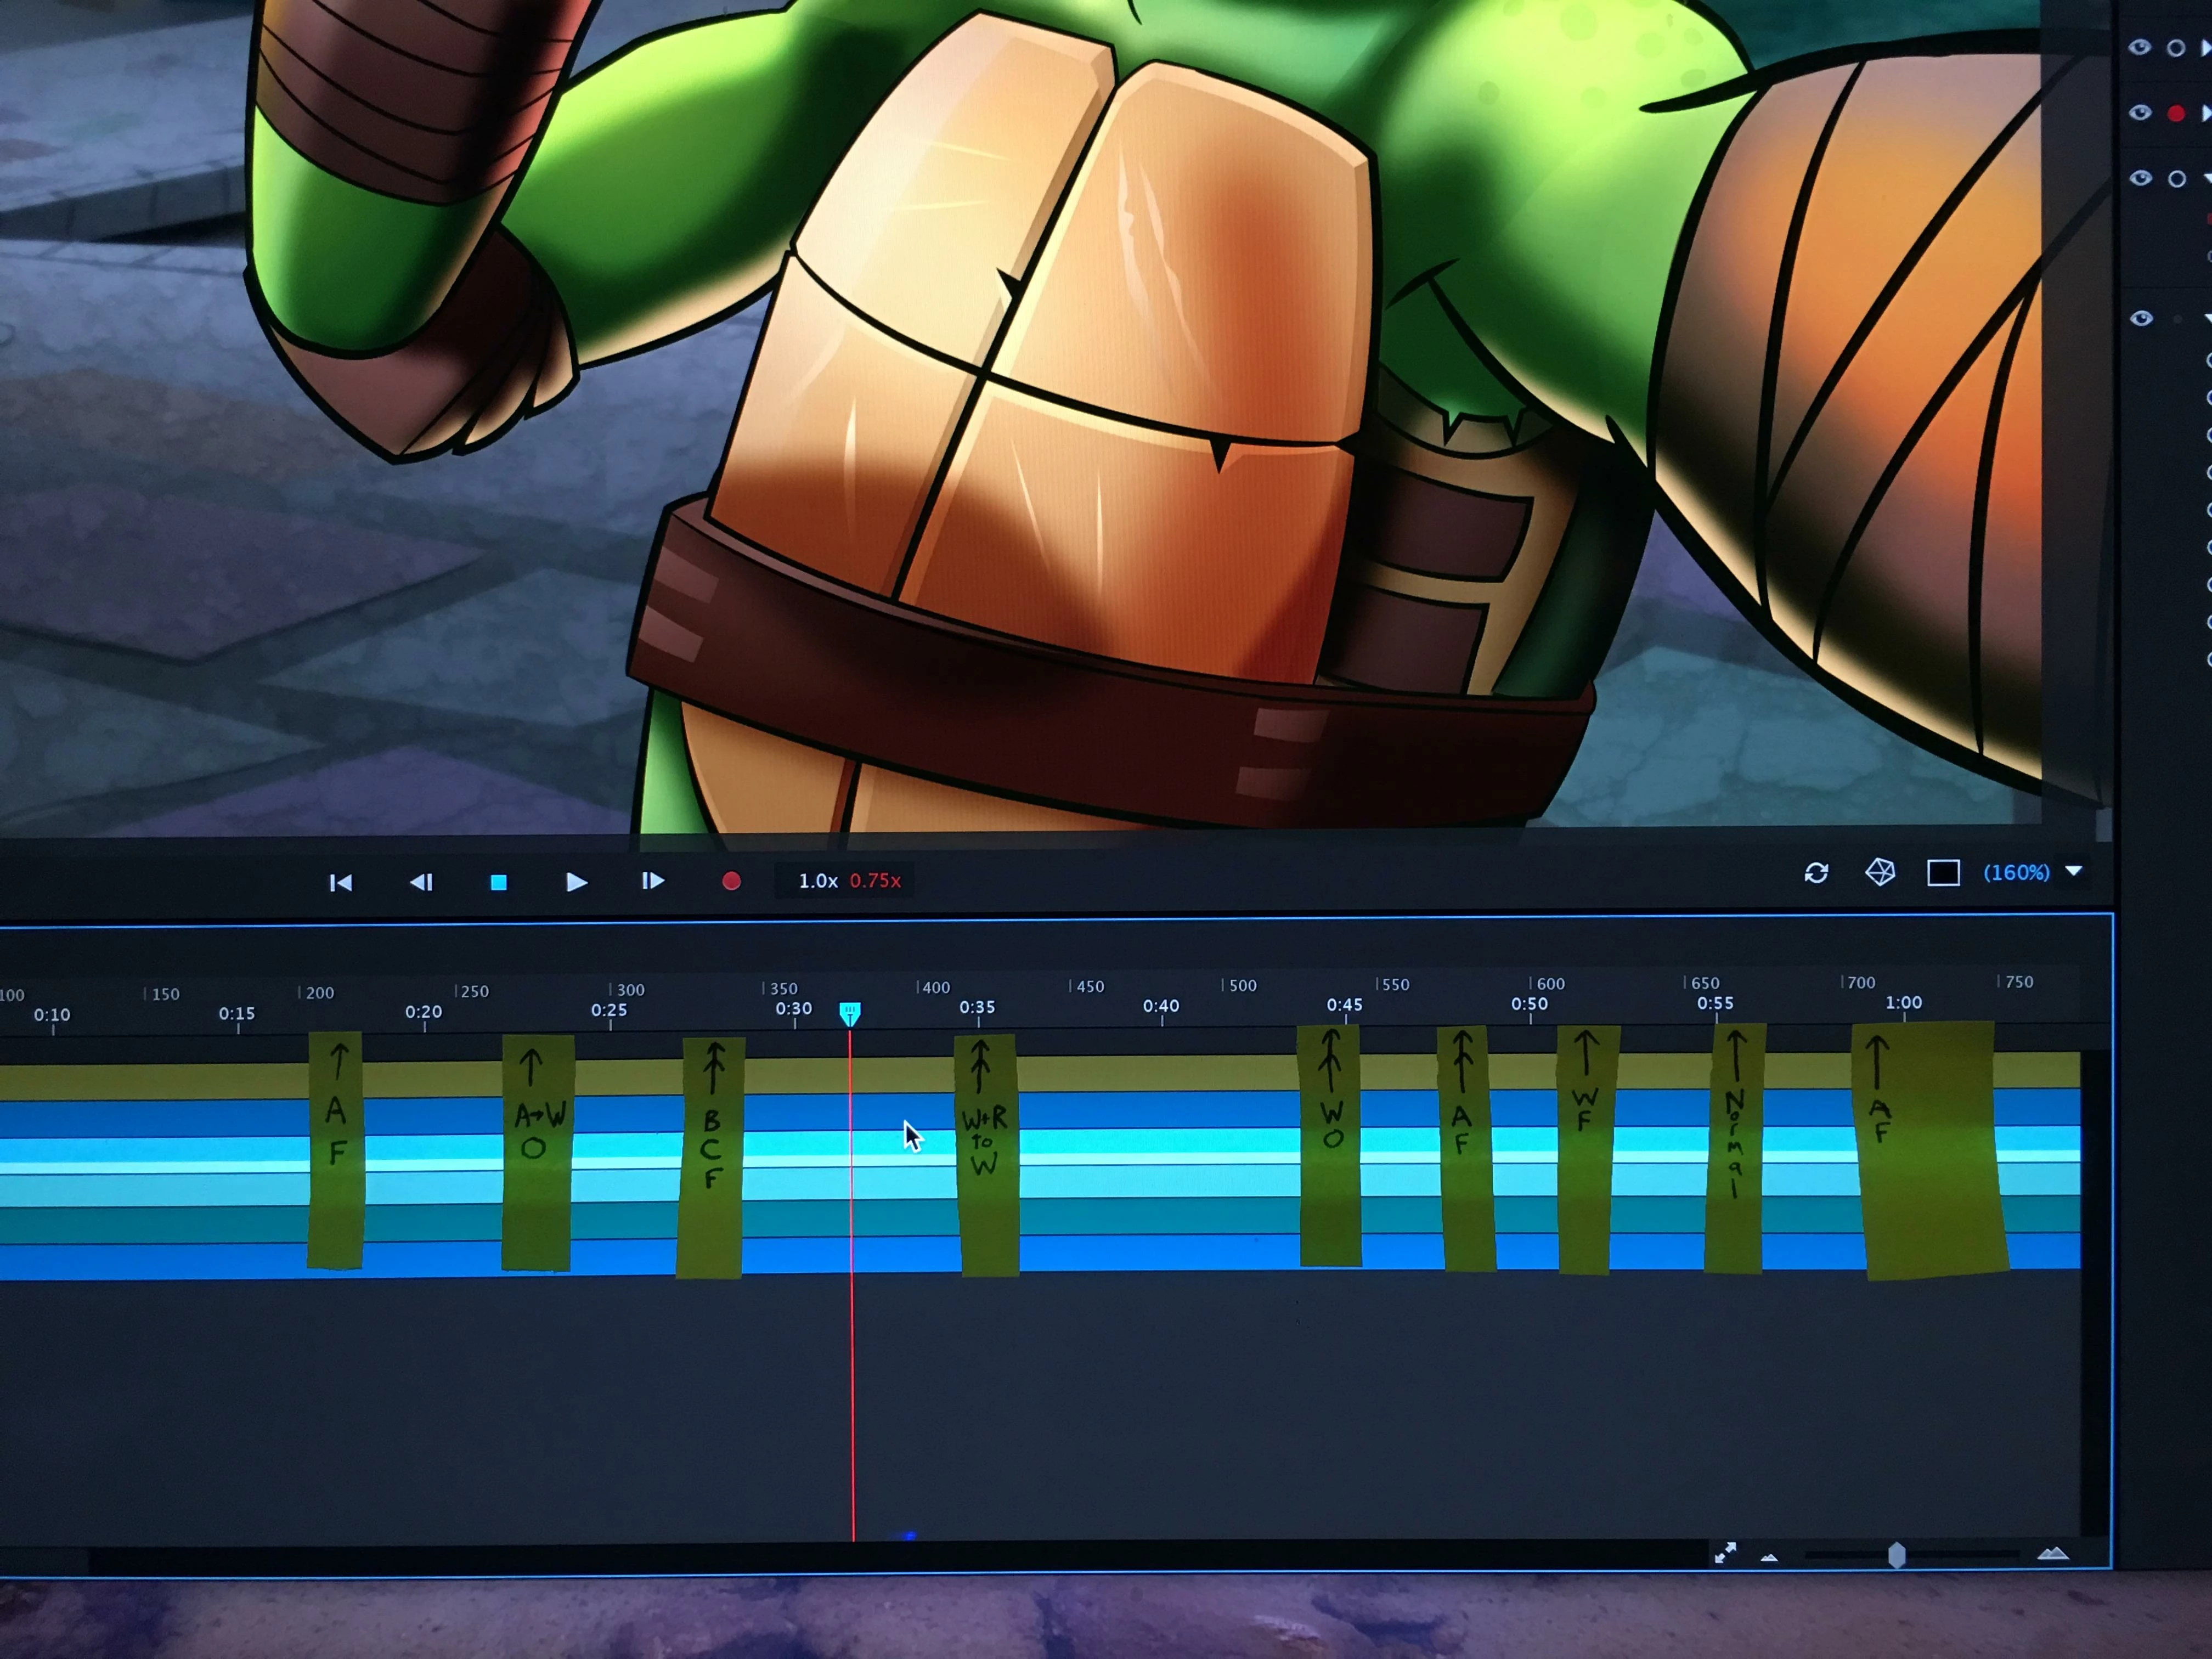Click frame number 200 on the ruler
The width and height of the screenshot is (2212, 1659).
[320, 993]
